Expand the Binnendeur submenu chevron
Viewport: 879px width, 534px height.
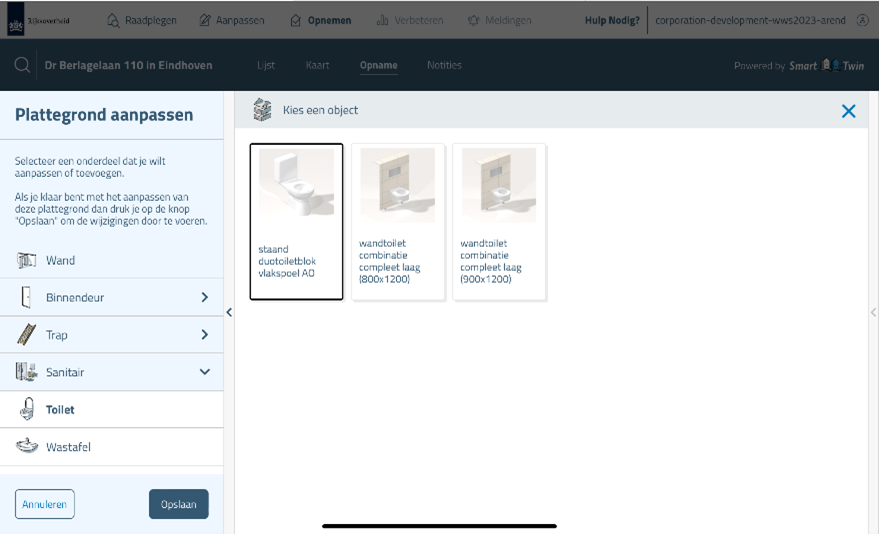[x=204, y=298]
